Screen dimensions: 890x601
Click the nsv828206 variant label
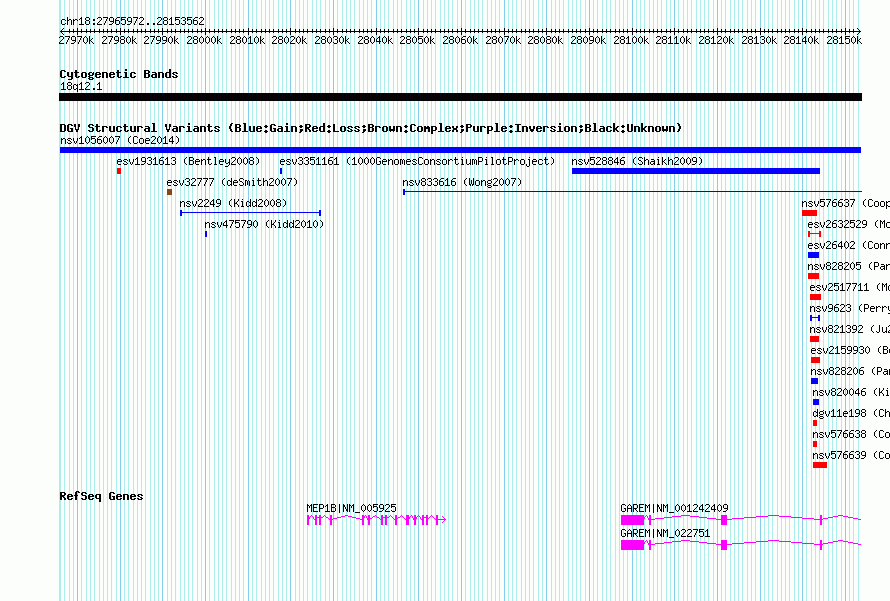pyautogui.click(x=850, y=371)
